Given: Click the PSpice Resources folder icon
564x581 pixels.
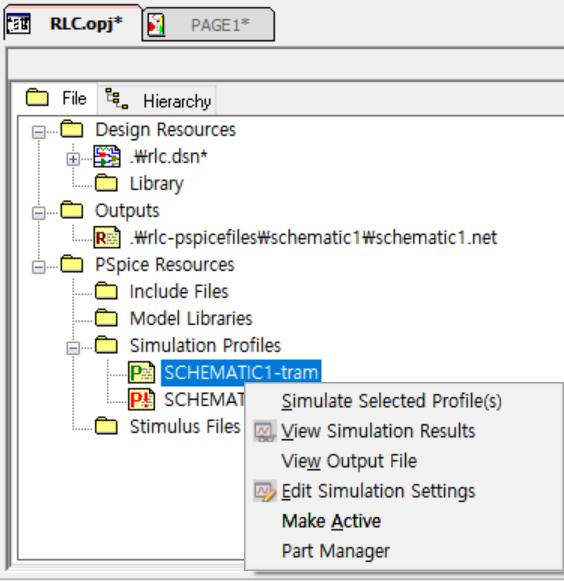Looking at the screenshot, I should (72, 264).
